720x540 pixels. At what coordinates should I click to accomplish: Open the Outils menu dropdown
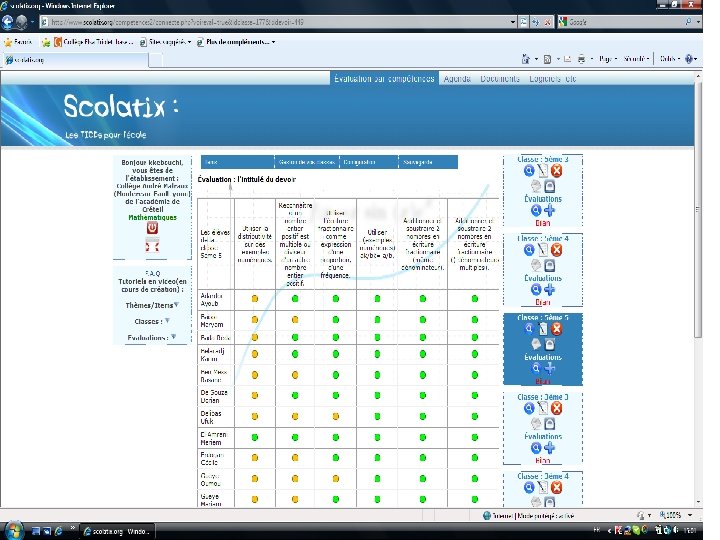pyautogui.click(x=670, y=59)
